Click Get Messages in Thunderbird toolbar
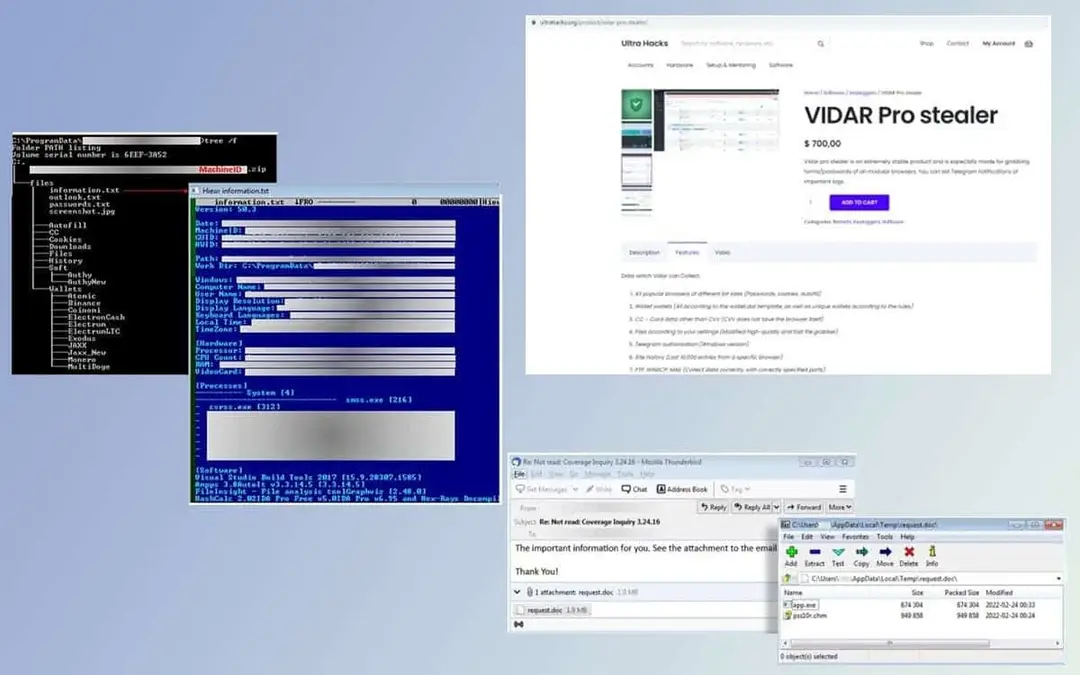 click(x=541, y=489)
